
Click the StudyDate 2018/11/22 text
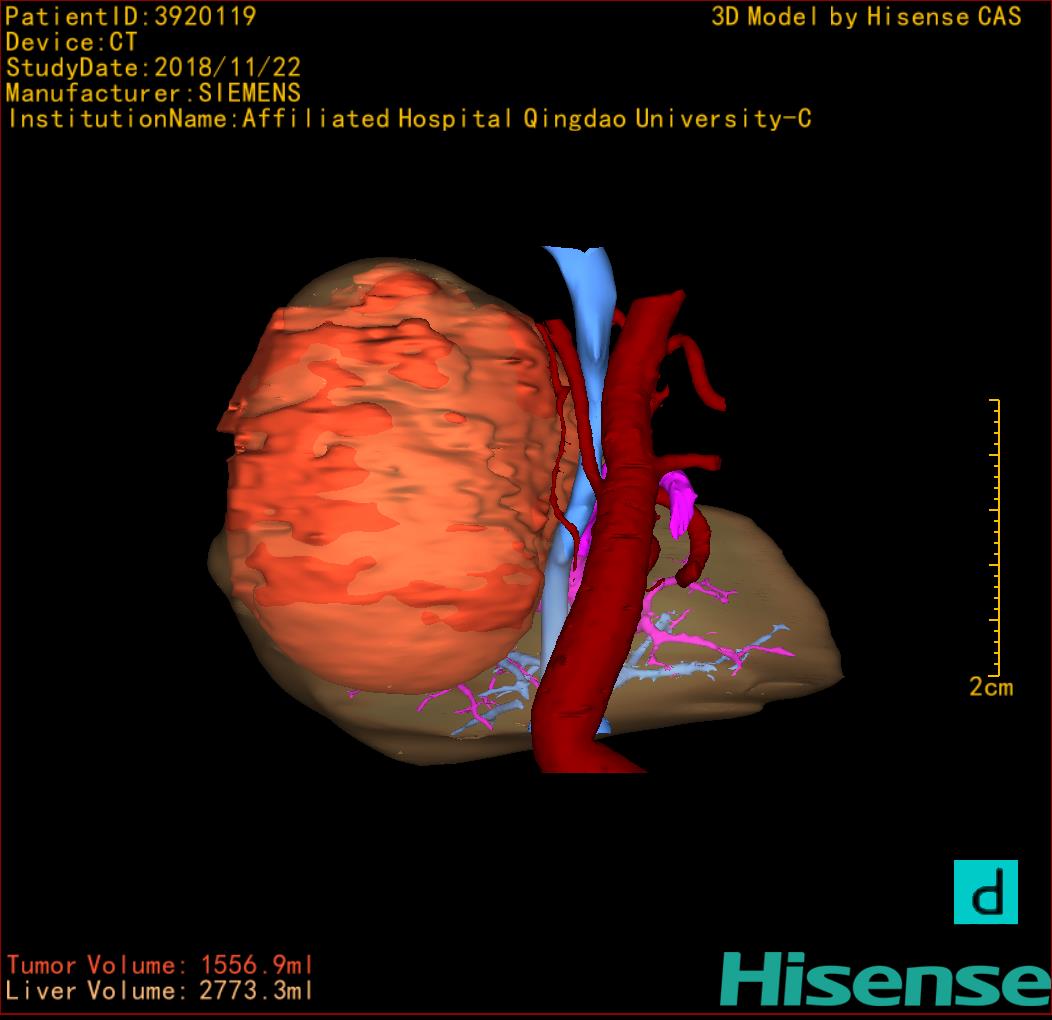click(153, 68)
